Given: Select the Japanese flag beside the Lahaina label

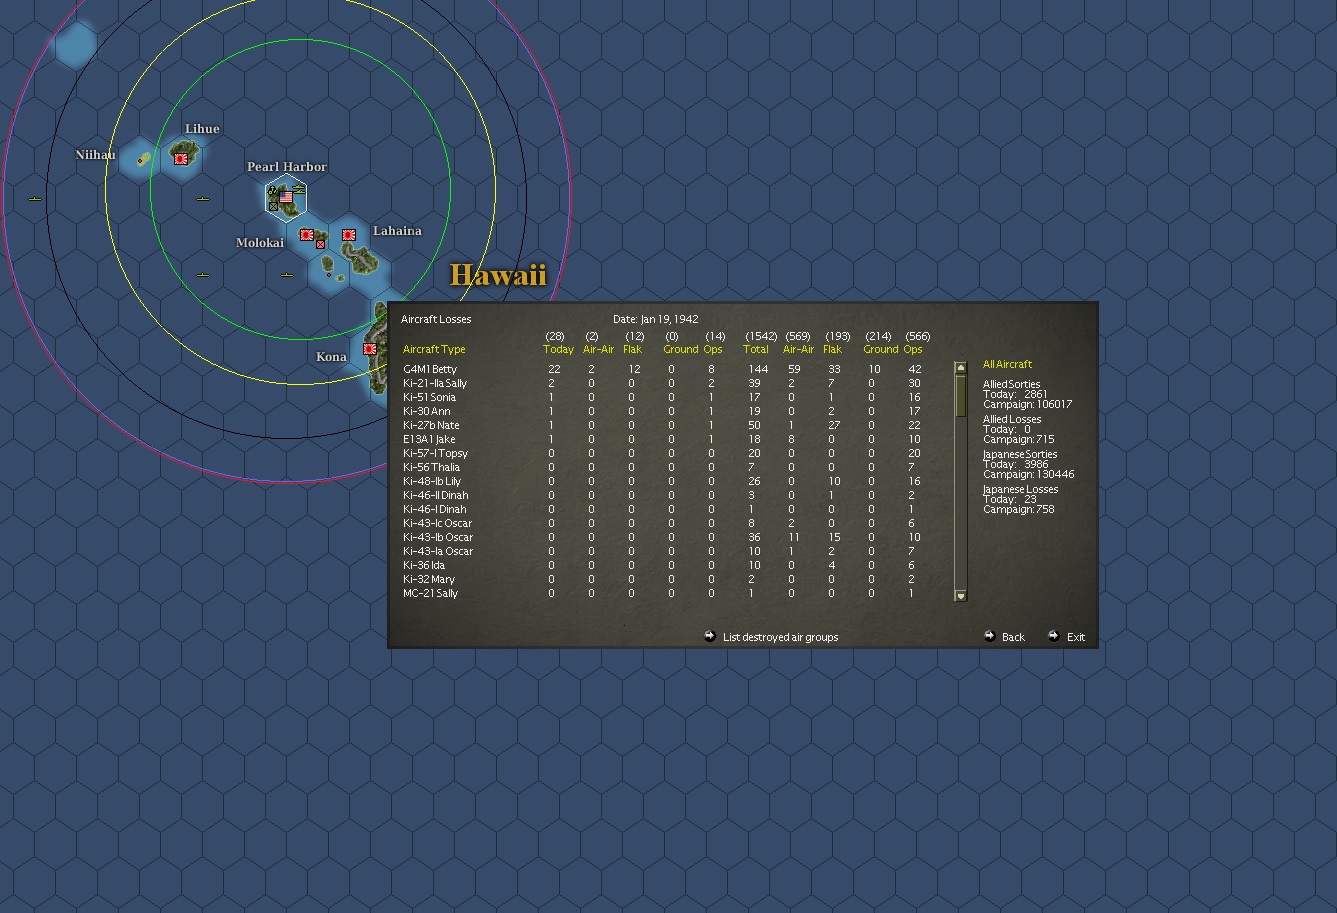Looking at the screenshot, I should point(349,235).
